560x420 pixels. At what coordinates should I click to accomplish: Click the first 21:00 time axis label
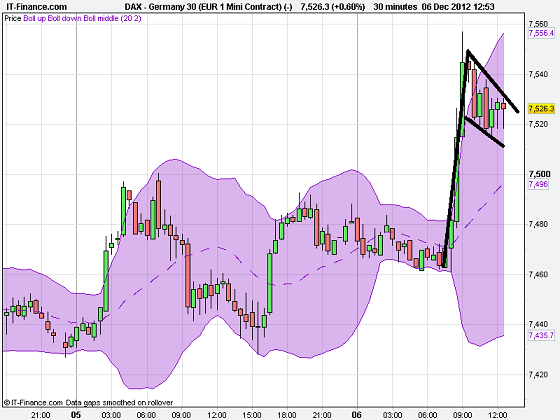tap(40, 415)
